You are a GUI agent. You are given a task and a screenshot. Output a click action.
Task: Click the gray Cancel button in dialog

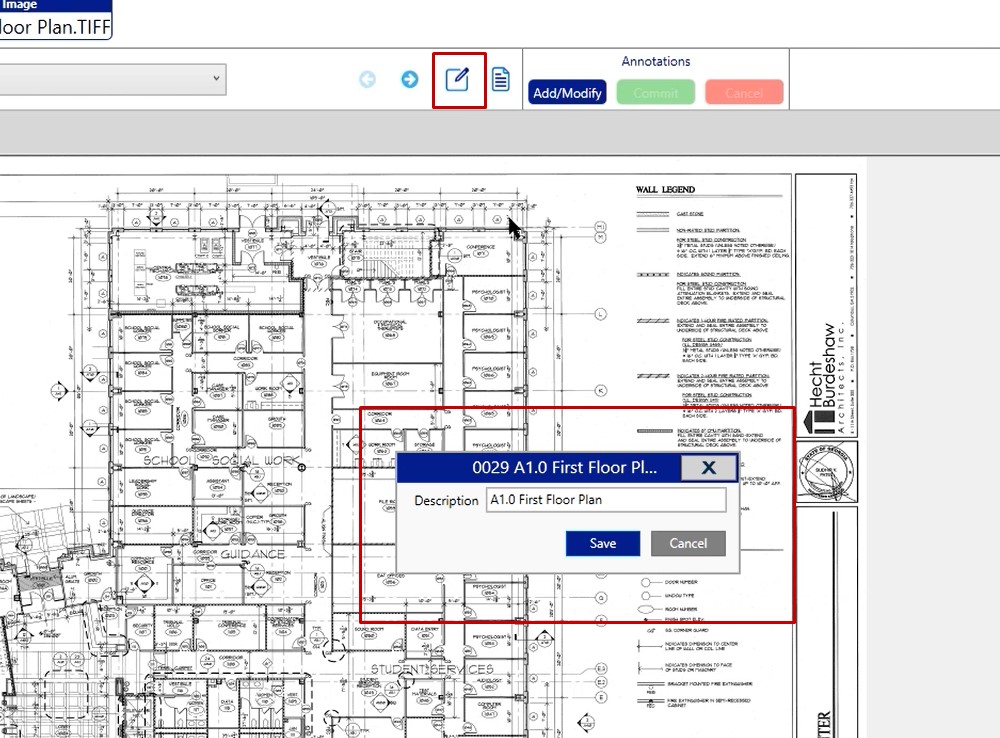tap(688, 543)
